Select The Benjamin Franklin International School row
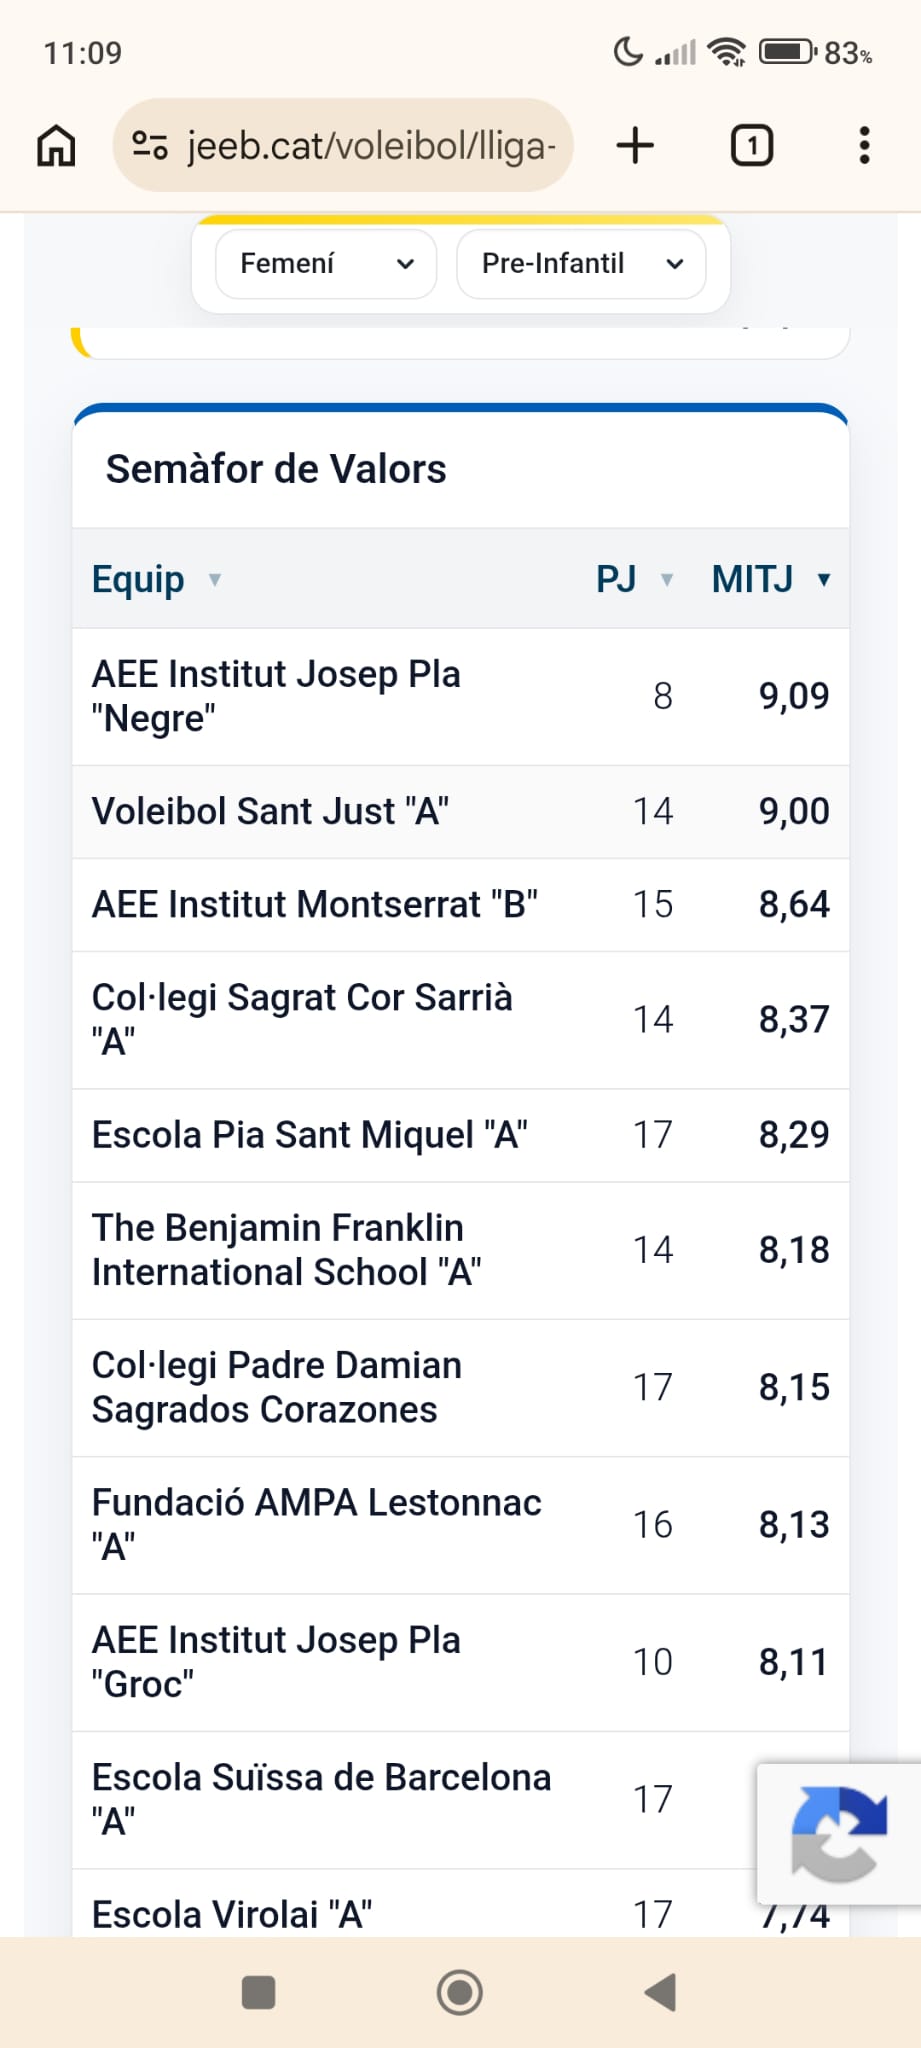Screen dimensions: 921x2048 click(460, 1251)
